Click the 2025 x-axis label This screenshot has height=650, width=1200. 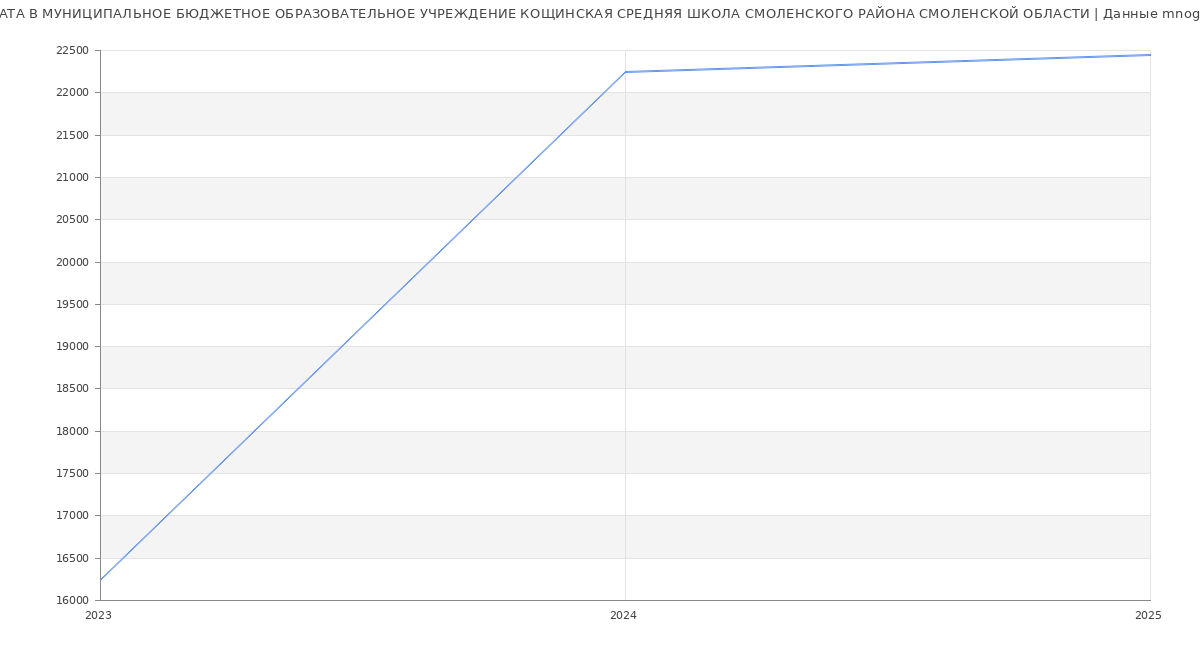(x=1148, y=616)
